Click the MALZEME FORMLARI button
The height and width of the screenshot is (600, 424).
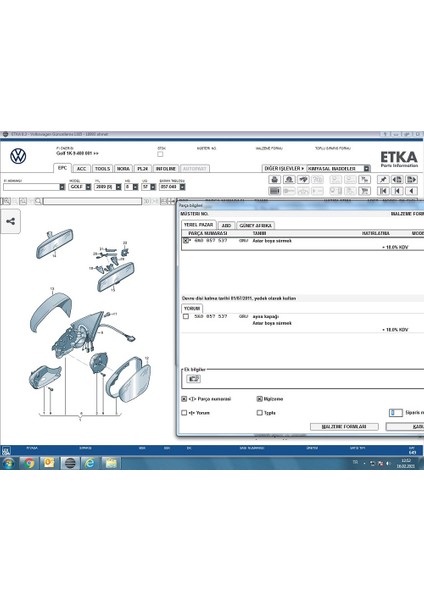[x=344, y=426]
